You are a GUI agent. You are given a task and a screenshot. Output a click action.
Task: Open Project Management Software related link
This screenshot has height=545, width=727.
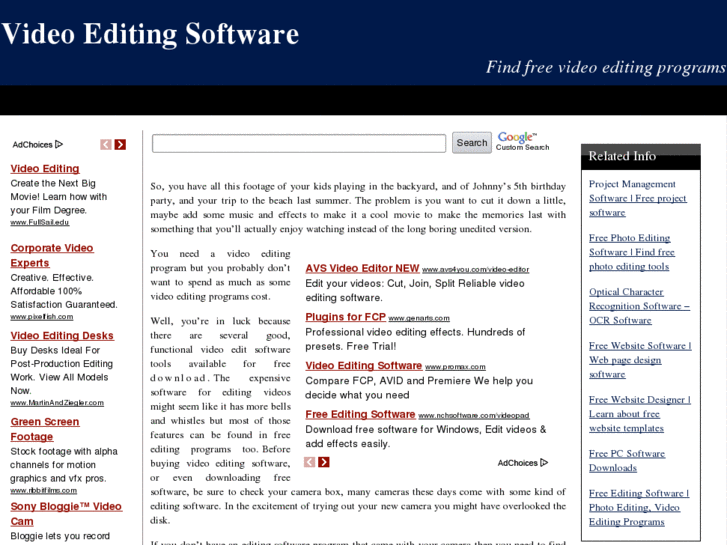[638, 198]
